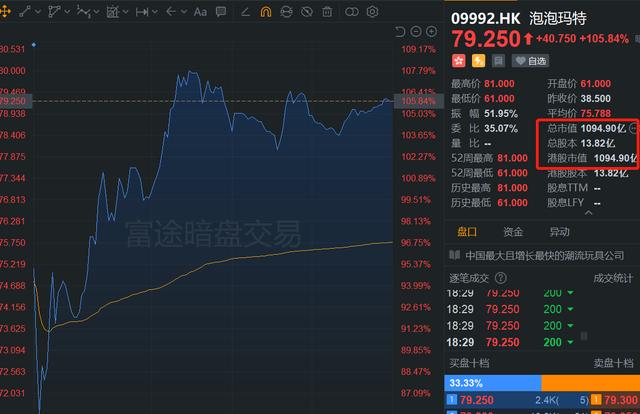Open the polygon shape tool dropdown arrow

[67, 12]
